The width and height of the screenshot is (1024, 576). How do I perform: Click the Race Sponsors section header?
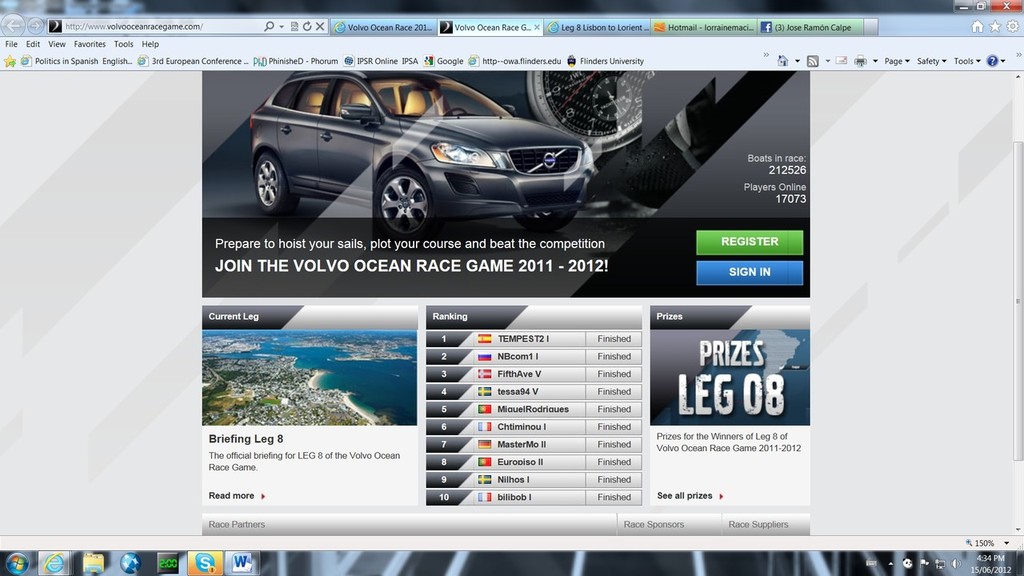[654, 524]
